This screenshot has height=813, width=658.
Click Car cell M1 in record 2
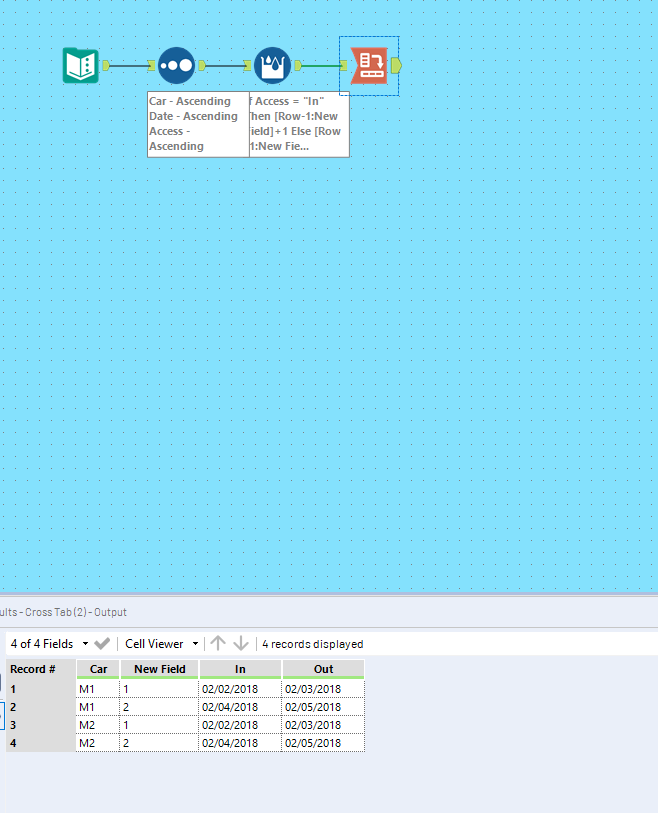click(98, 707)
